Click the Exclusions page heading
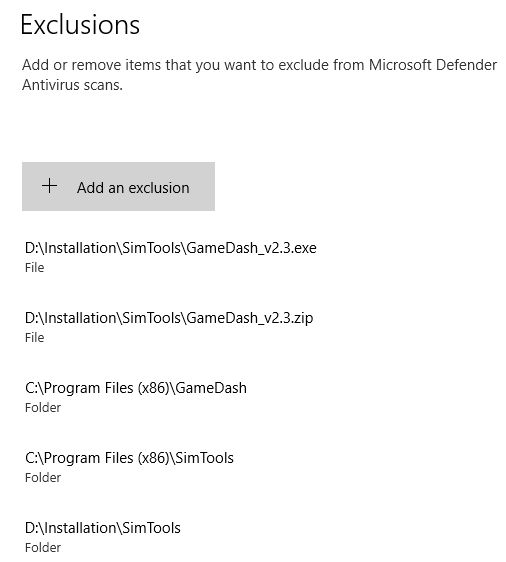The height and width of the screenshot is (562, 506). [x=80, y=25]
